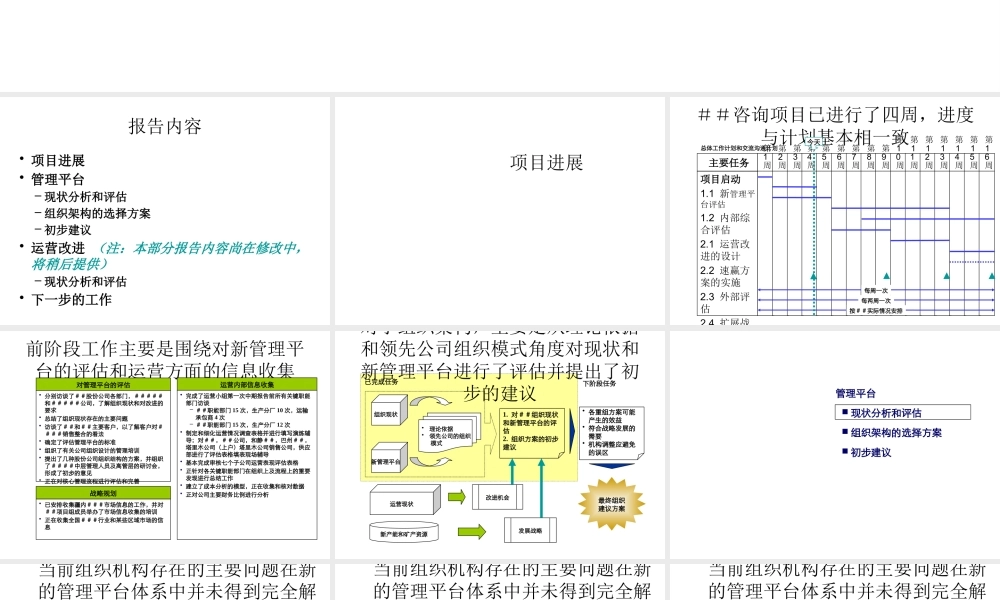
Task: Click the 管理平台 bullet in the 报告内容 slide
Action: [58, 179]
